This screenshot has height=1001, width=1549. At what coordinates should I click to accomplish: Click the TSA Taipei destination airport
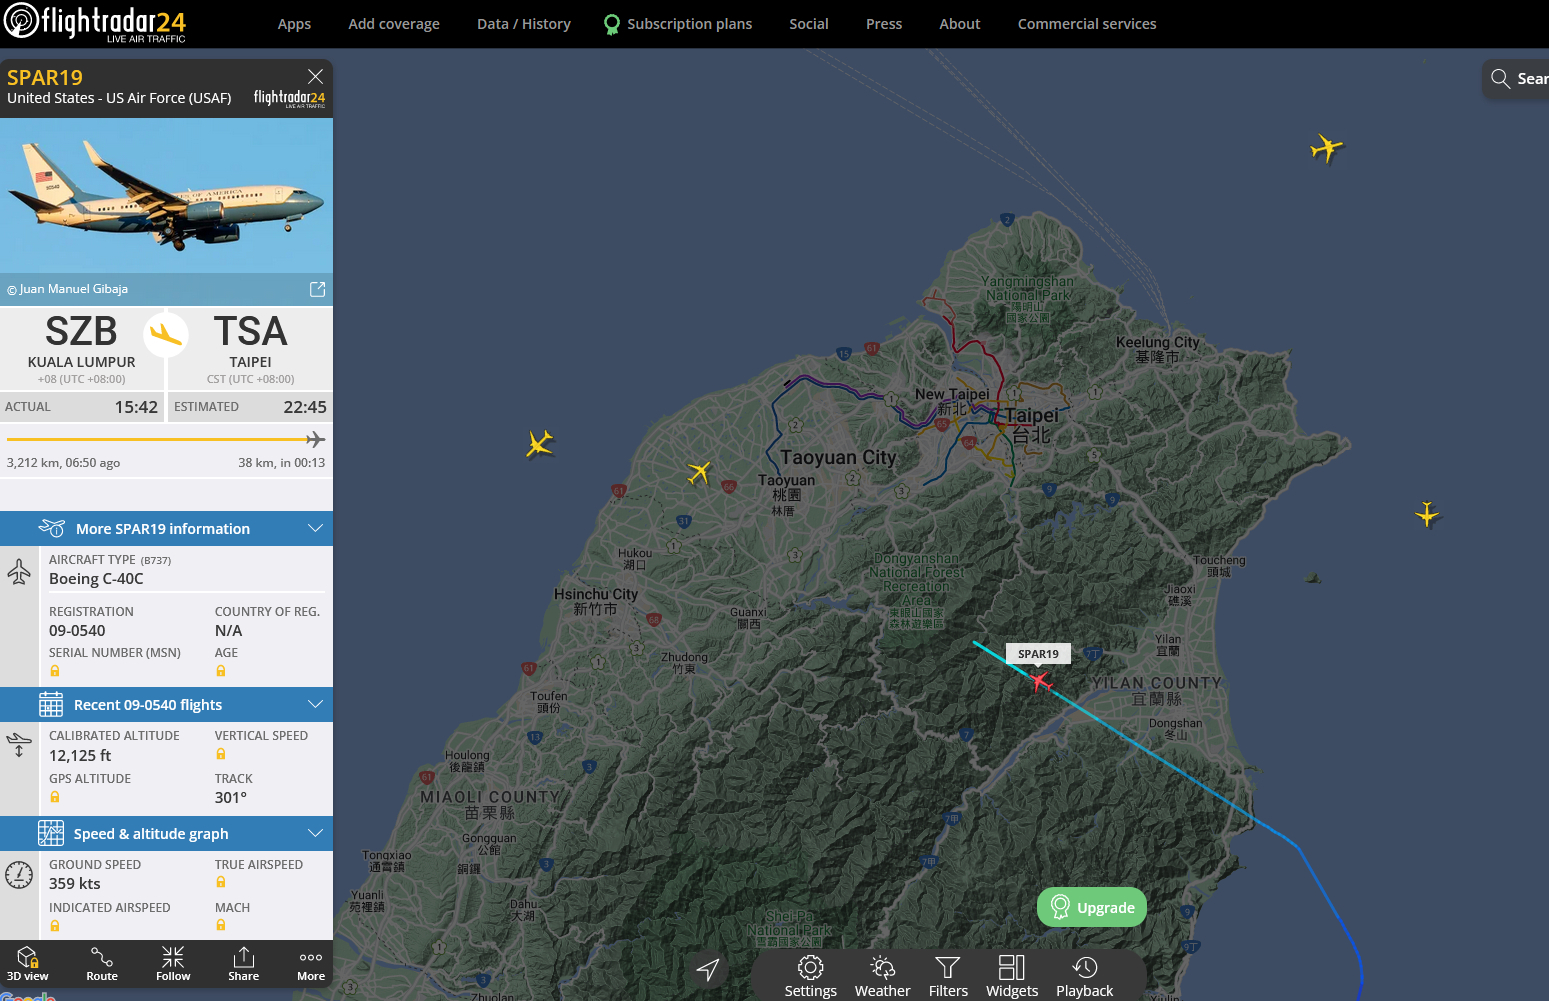(250, 348)
